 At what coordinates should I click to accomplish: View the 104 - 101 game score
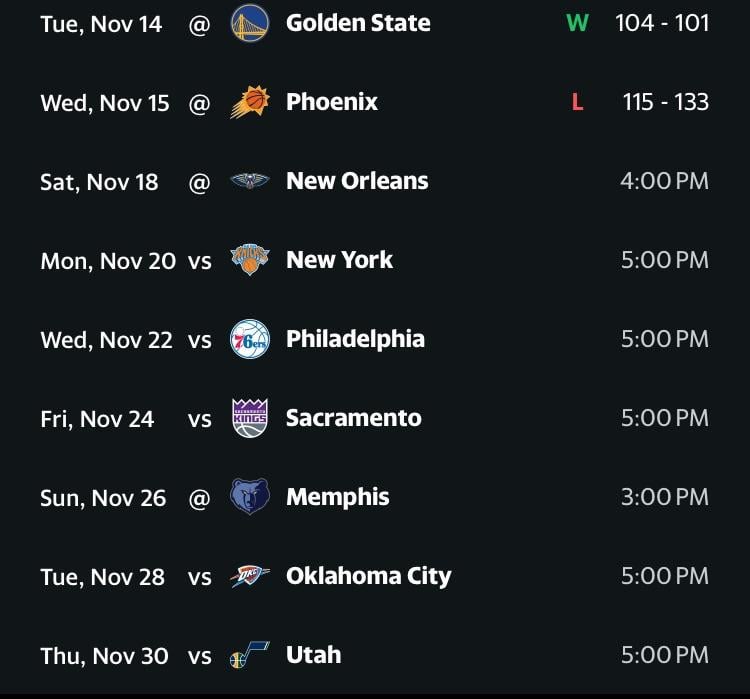662,23
